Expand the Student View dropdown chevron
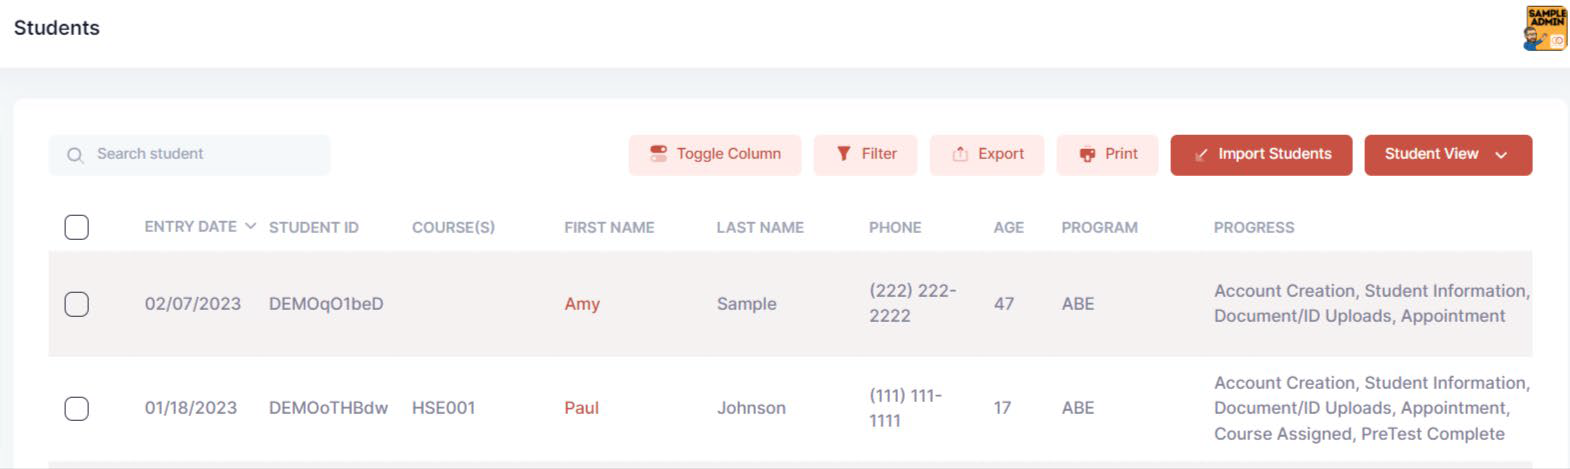The width and height of the screenshot is (1570, 469). [1501, 155]
